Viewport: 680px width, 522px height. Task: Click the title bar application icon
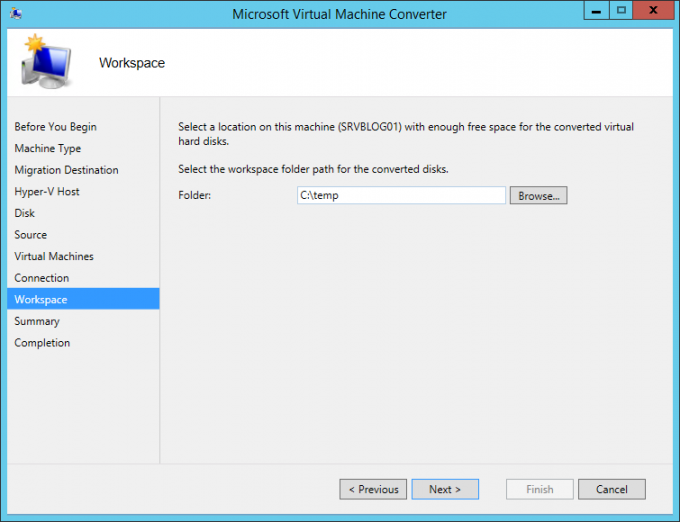[x=17, y=14]
